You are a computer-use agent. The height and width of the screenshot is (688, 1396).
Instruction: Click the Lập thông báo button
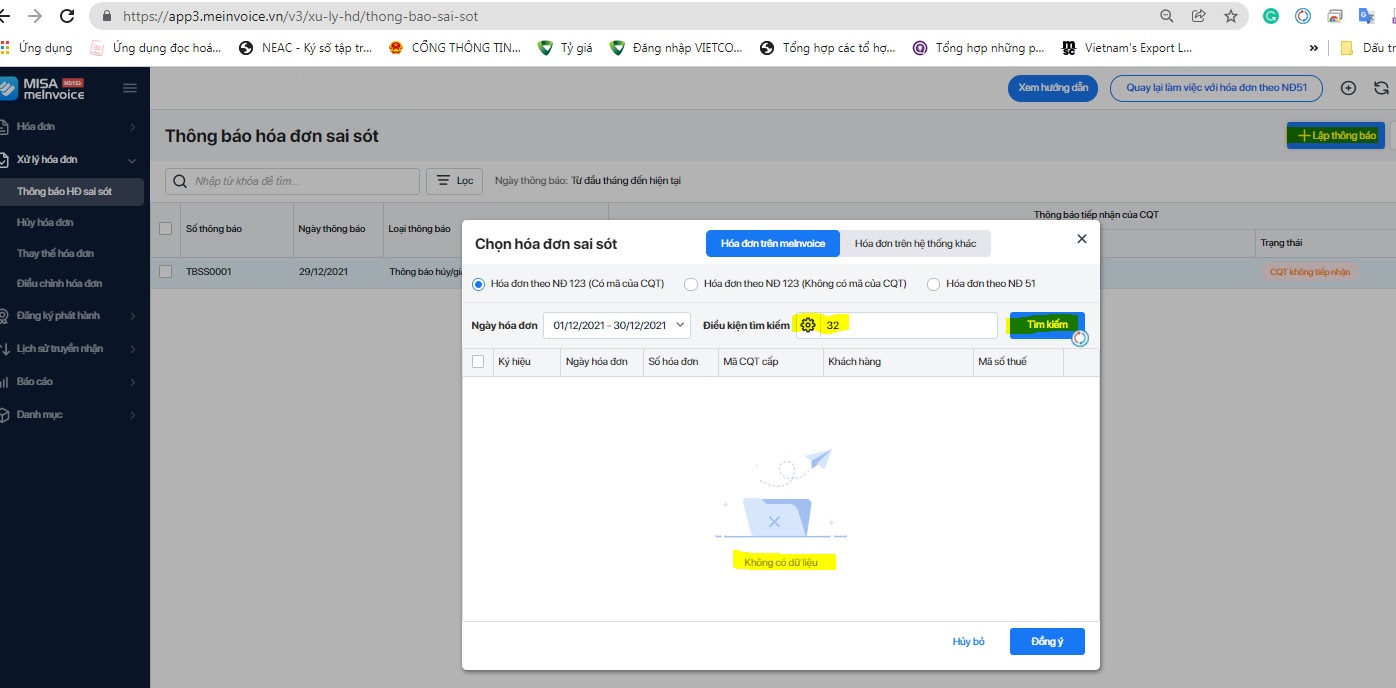(1336, 135)
